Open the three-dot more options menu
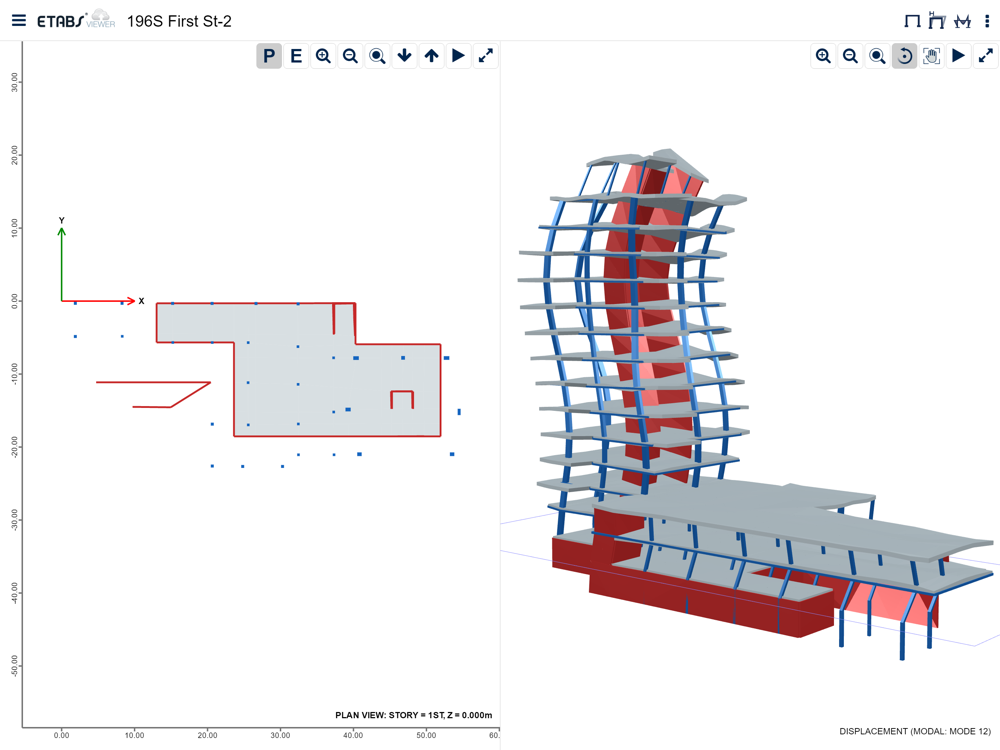The width and height of the screenshot is (1000, 750). 987,21
